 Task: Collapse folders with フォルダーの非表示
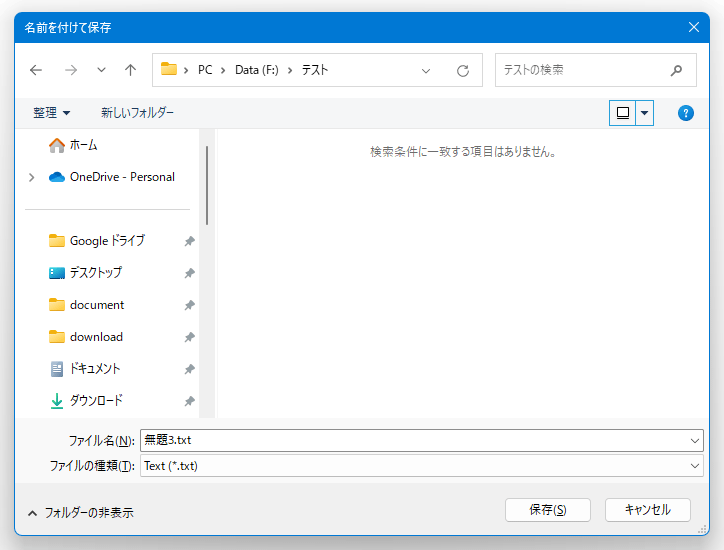80,512
